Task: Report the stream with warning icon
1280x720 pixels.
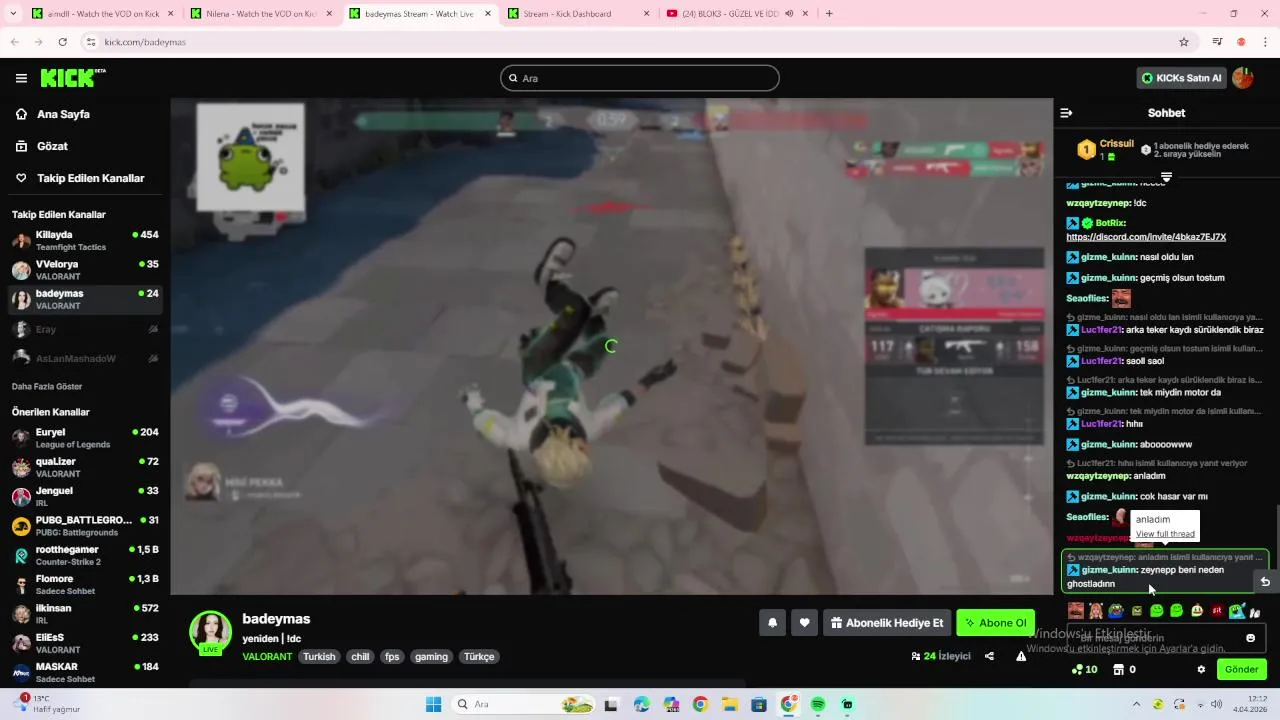Action: (1021, 656)
